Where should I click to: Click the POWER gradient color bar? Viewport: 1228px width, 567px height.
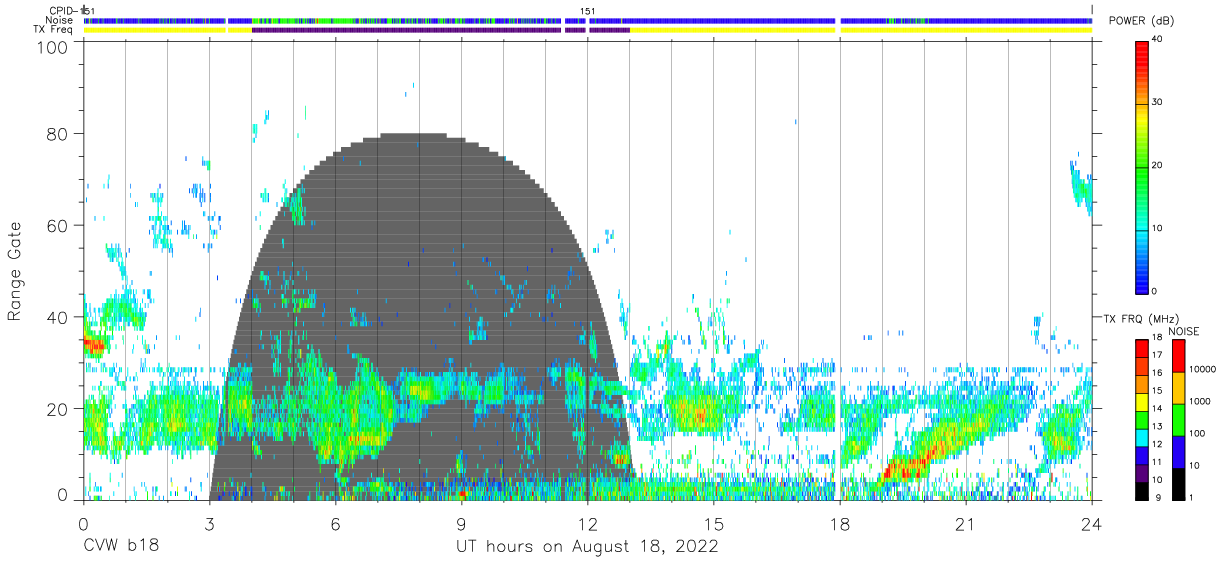[x=1142, y=166]
